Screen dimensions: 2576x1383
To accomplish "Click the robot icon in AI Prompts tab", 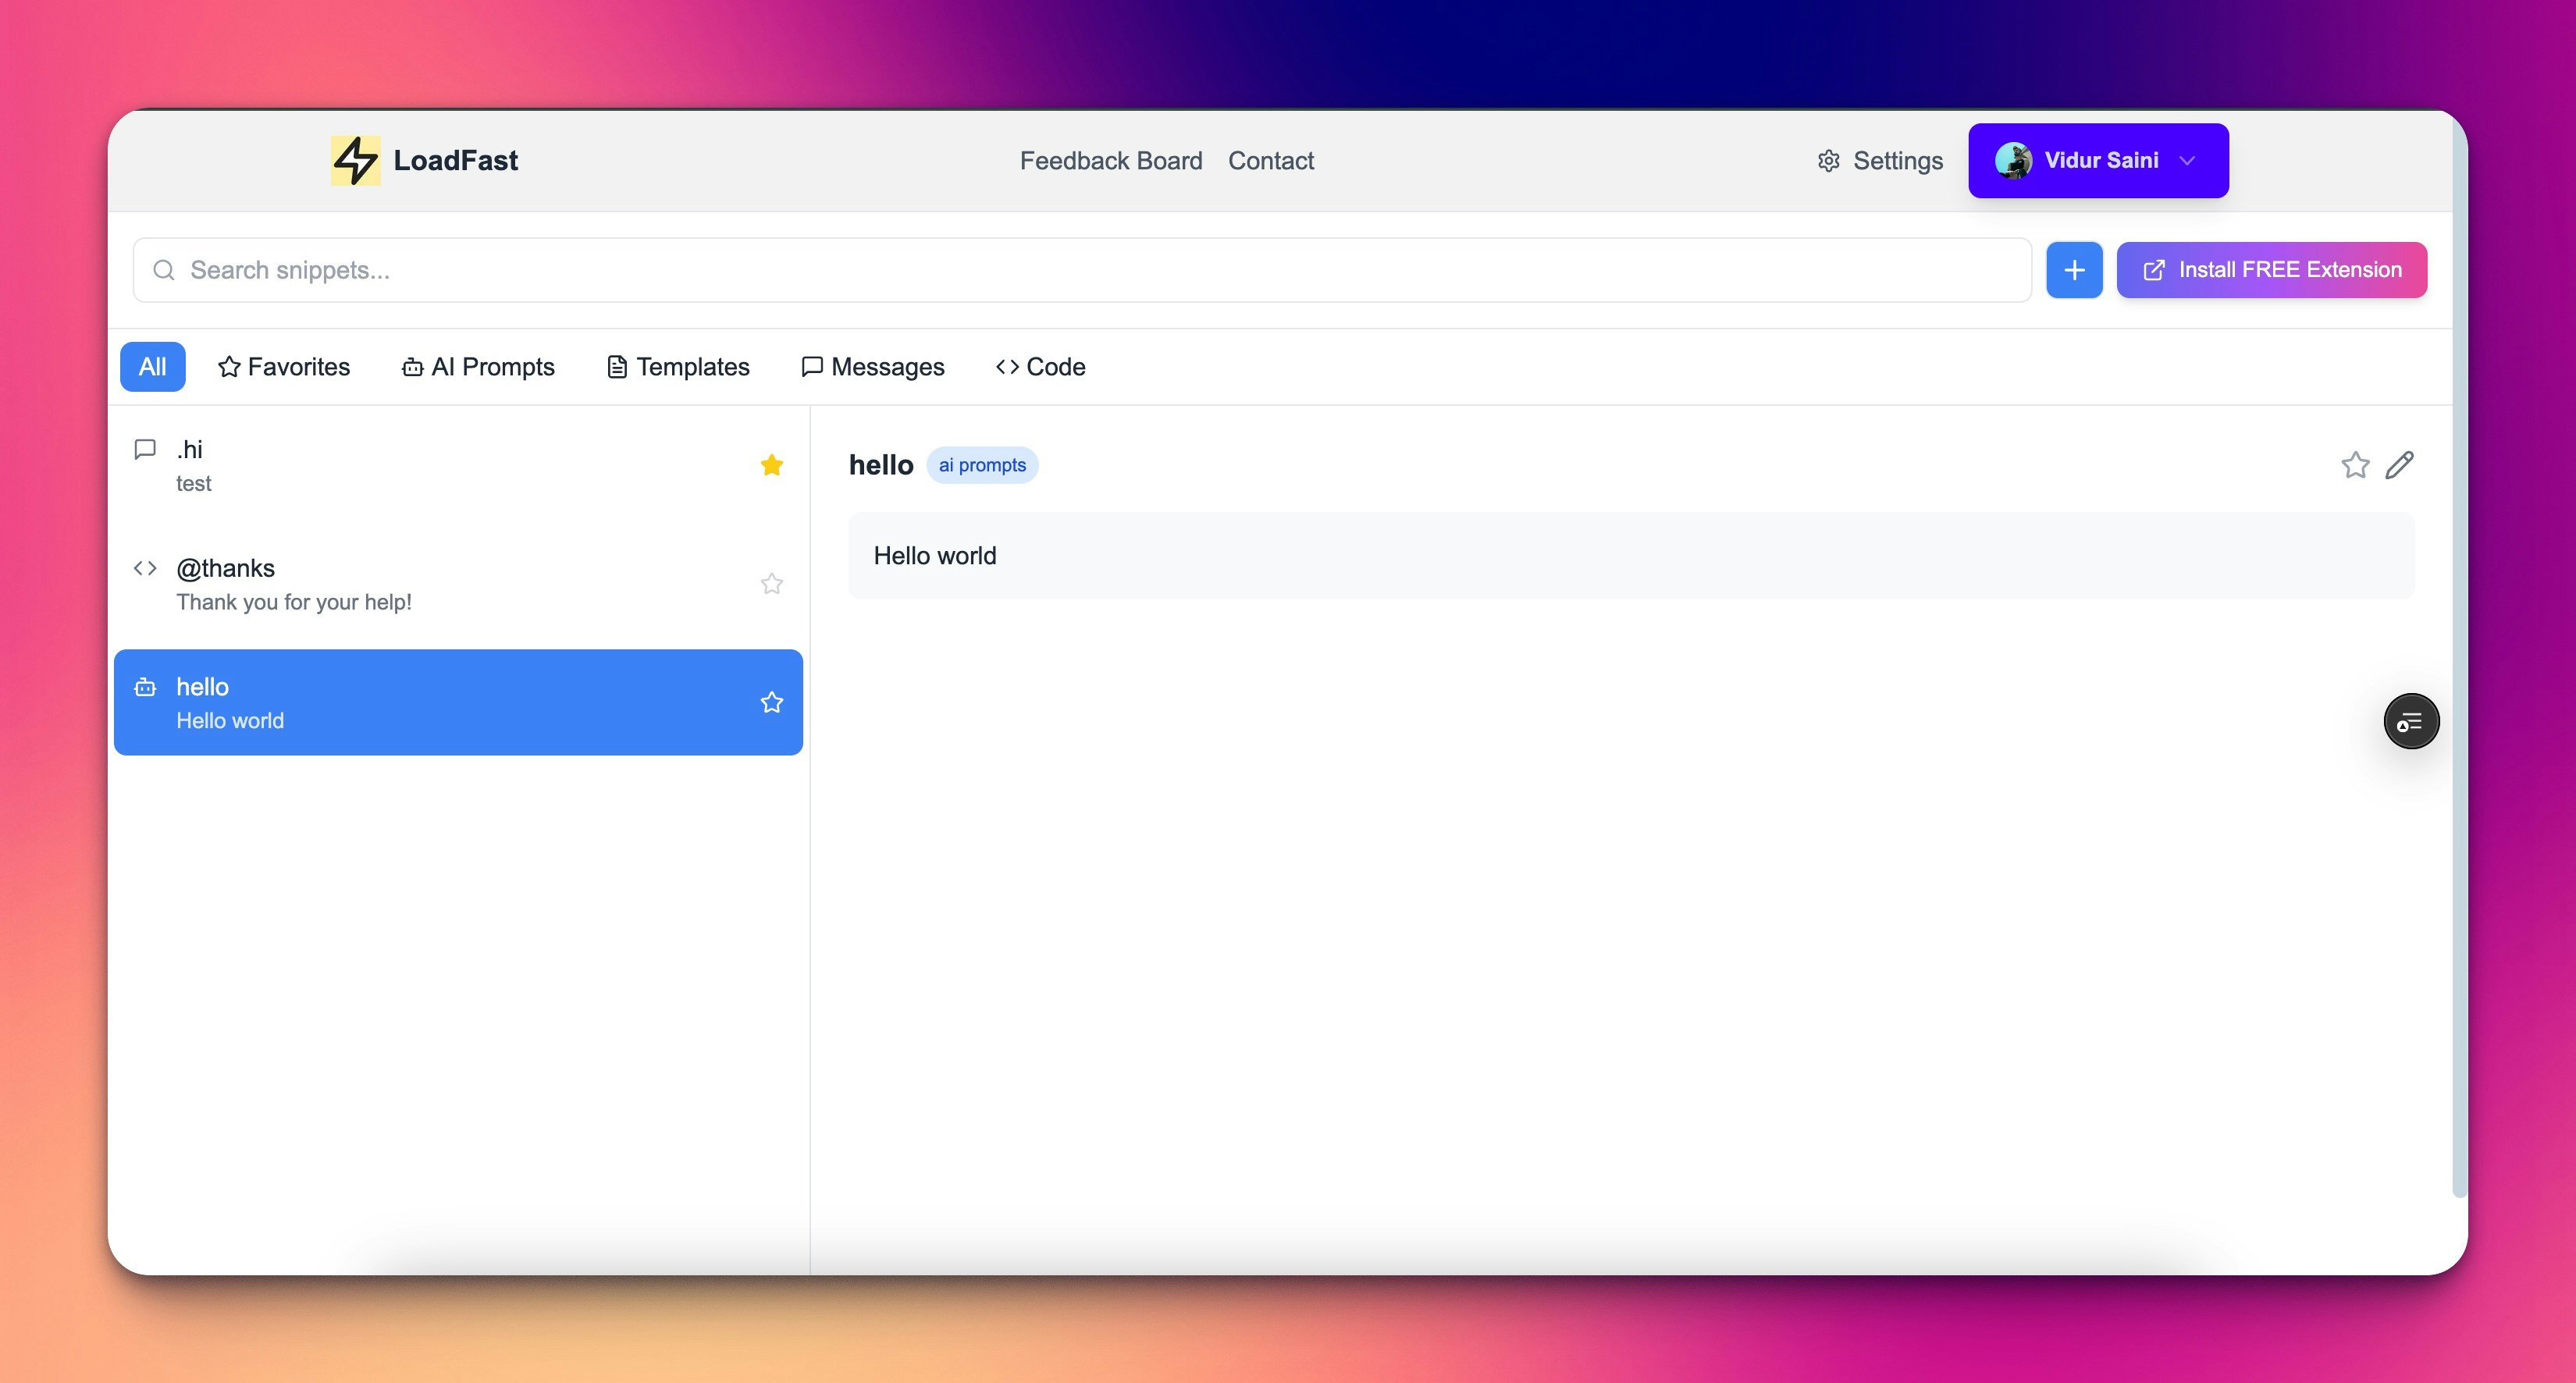I will (x=412, y=367).
